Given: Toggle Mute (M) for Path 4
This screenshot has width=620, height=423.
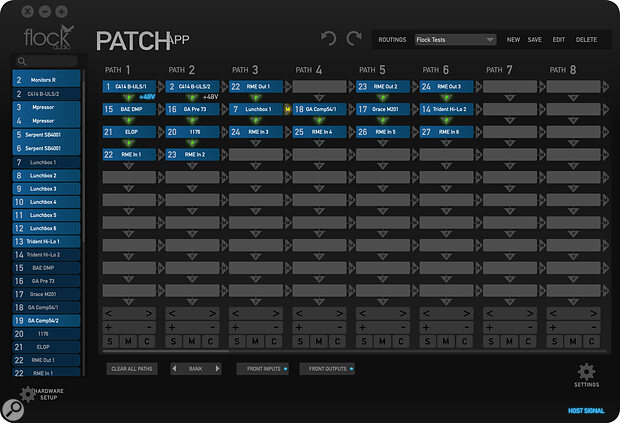Looking at the screenshot, I should click(319, 342).
